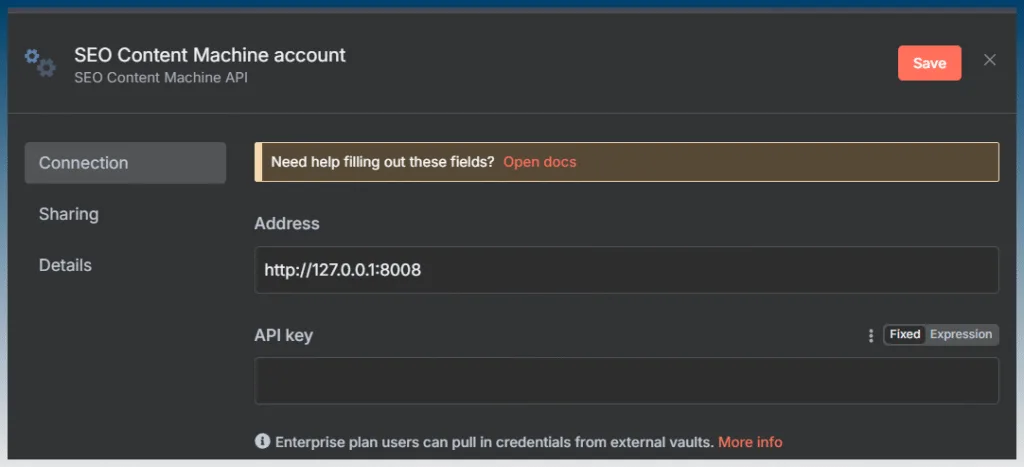Switch API key mode to Expression

961,334
